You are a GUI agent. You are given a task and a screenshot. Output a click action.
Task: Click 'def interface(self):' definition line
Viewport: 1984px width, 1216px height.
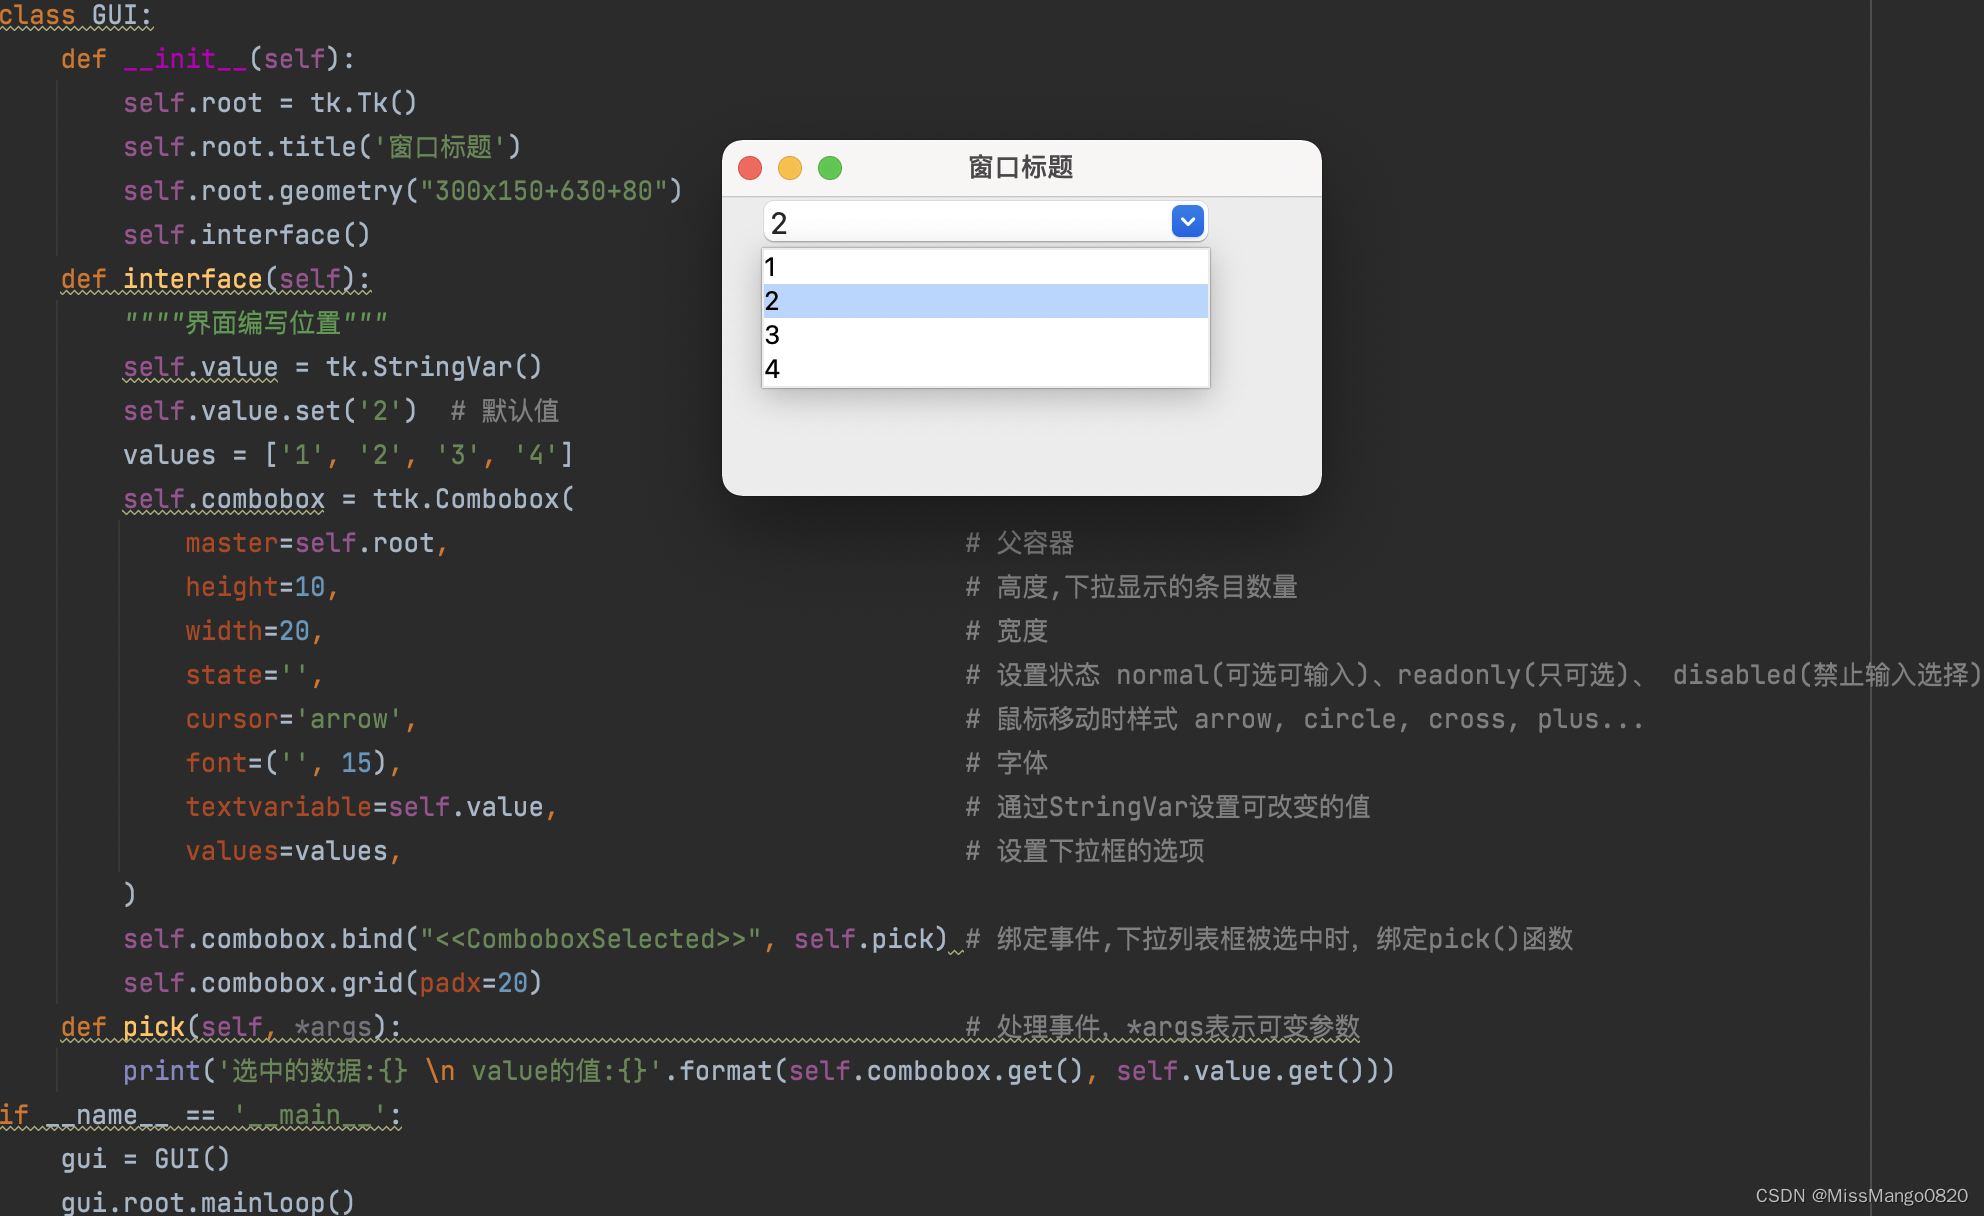coord(215,279)
